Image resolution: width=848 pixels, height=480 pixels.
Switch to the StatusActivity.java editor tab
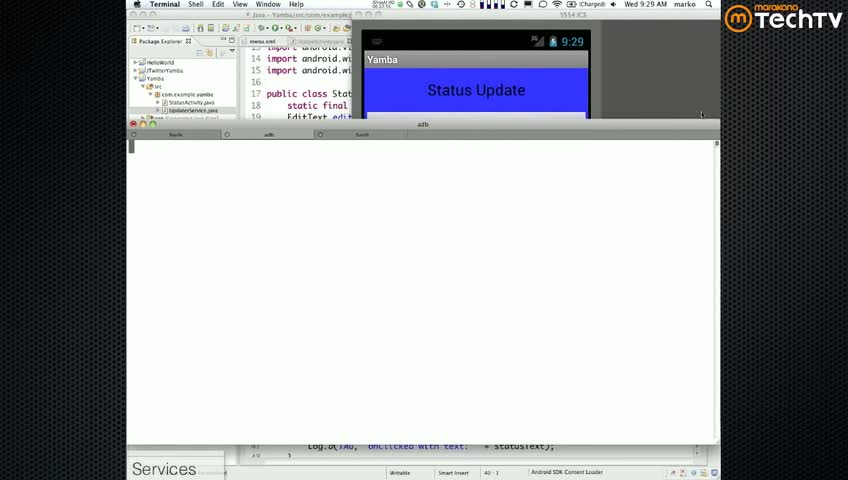[x=320, y=41]
